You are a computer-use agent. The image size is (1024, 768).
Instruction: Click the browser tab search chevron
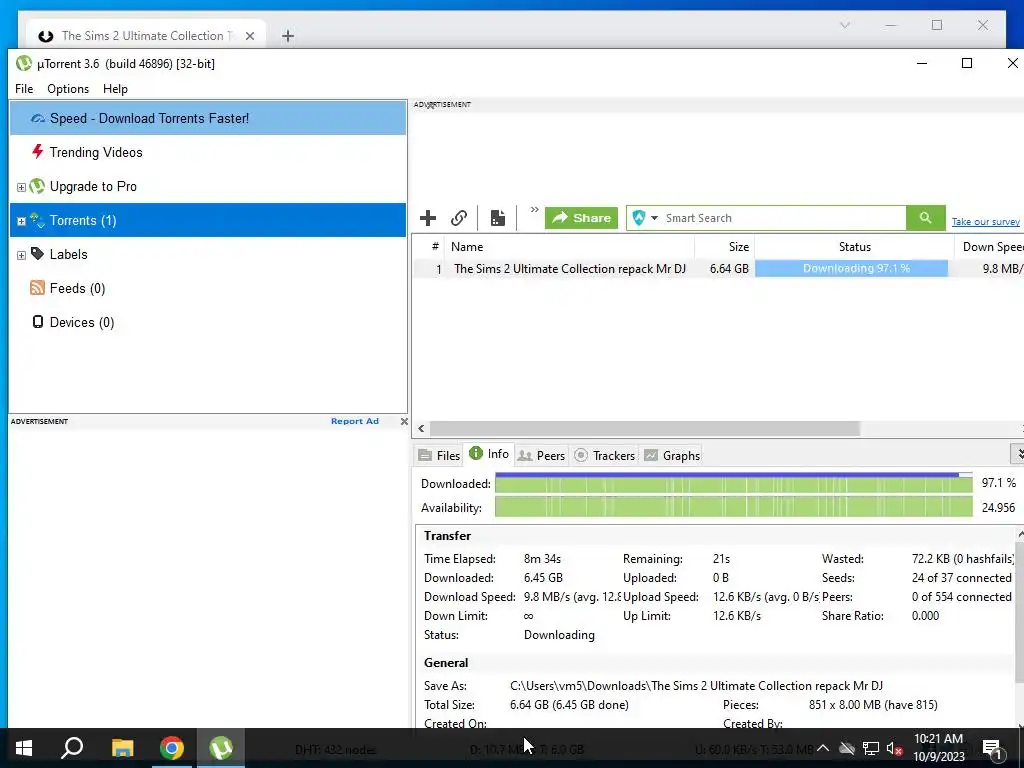point(844,25)
